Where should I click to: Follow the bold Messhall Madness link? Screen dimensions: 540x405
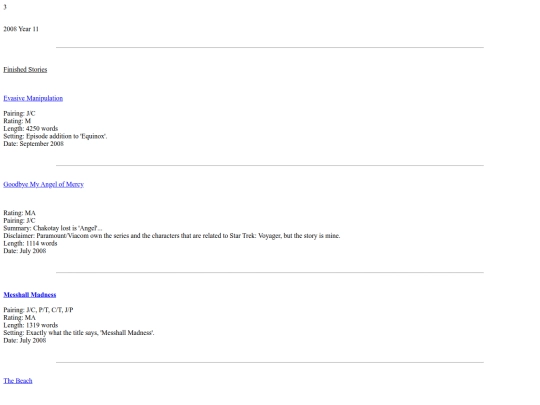30,294
